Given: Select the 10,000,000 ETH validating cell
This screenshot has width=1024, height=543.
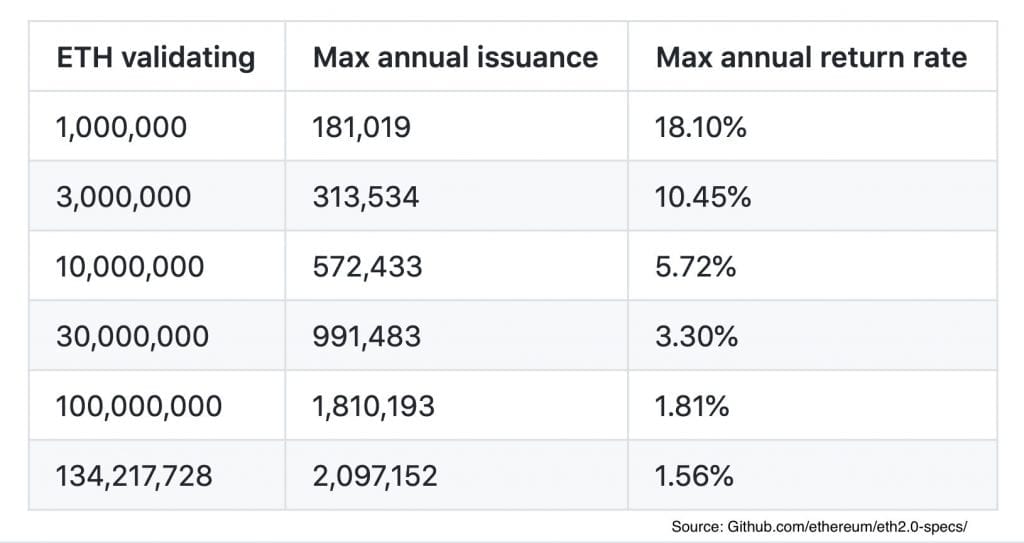Looking at the screenshot, I should tap(131, 266).
